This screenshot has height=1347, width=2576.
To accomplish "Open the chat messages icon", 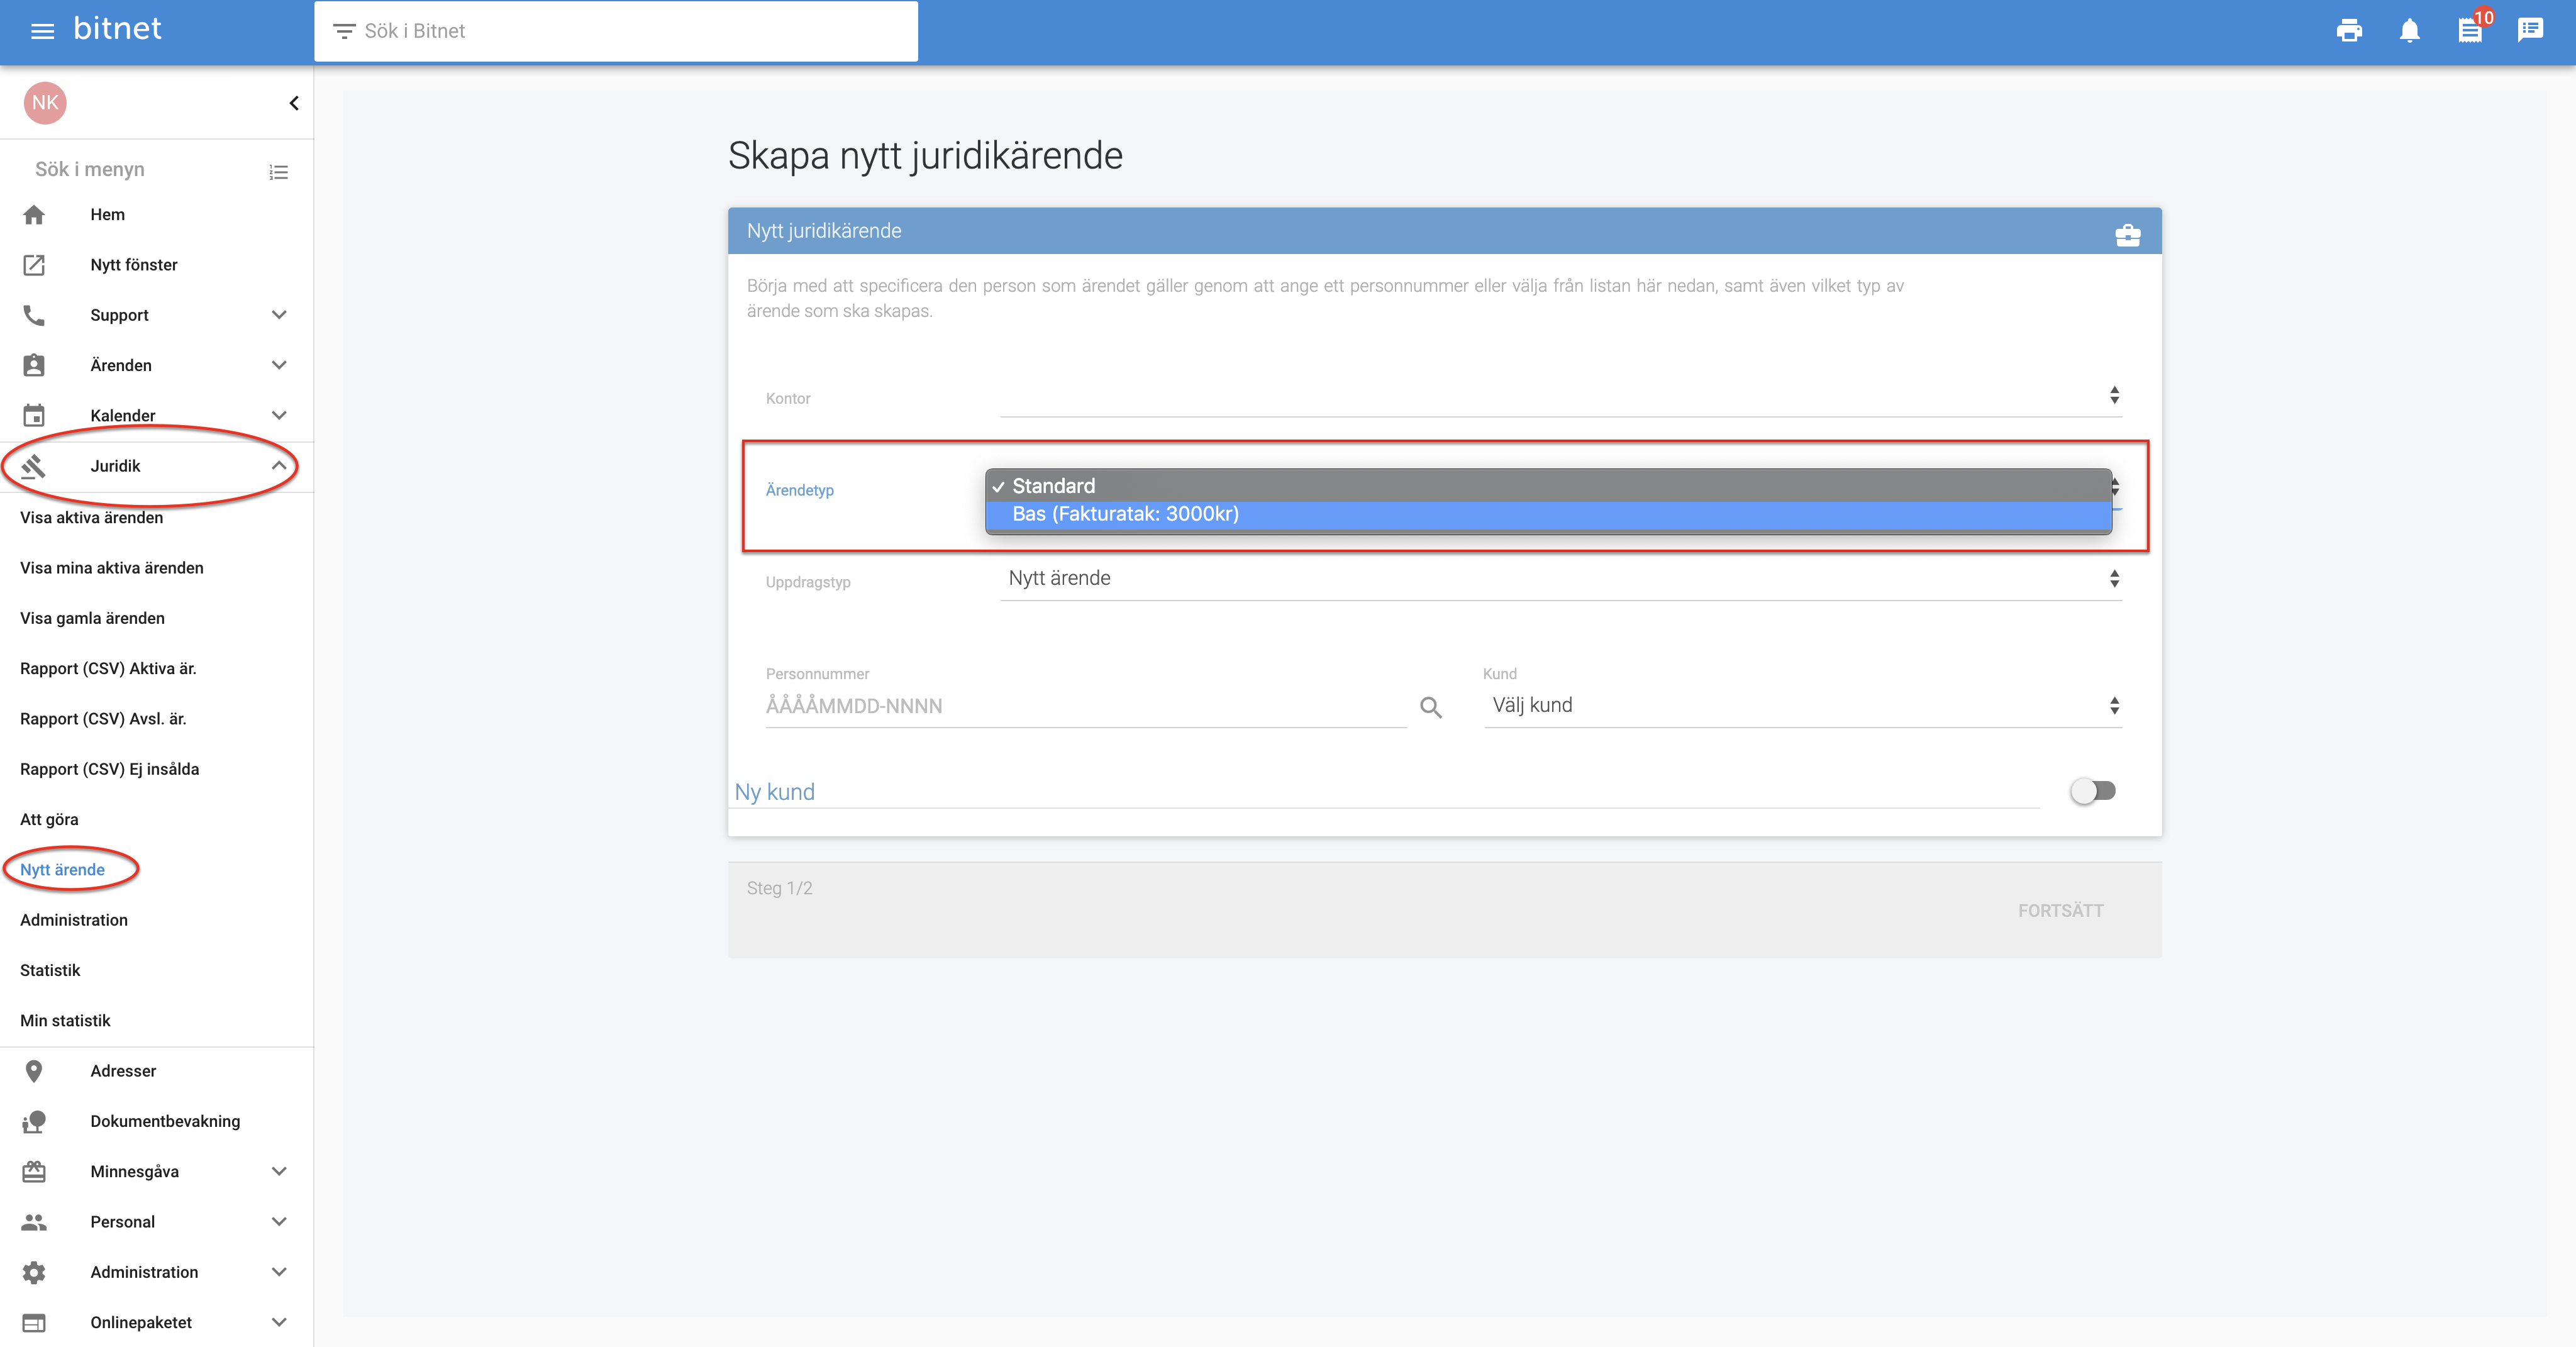I will coord(2531,30).
